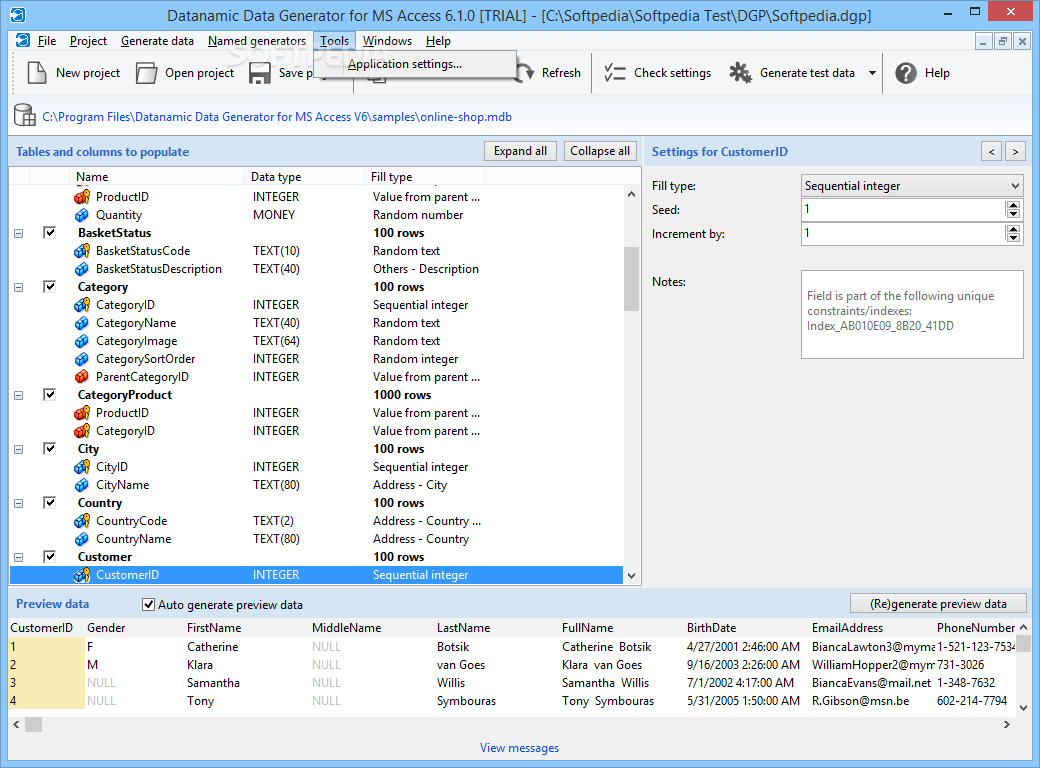Click the Collapse all button
This screenshot has width=1040, height=768.
(600, 151)
